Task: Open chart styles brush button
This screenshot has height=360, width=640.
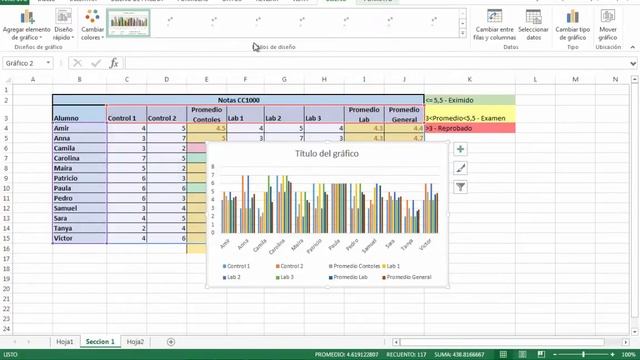Action: 460,168
